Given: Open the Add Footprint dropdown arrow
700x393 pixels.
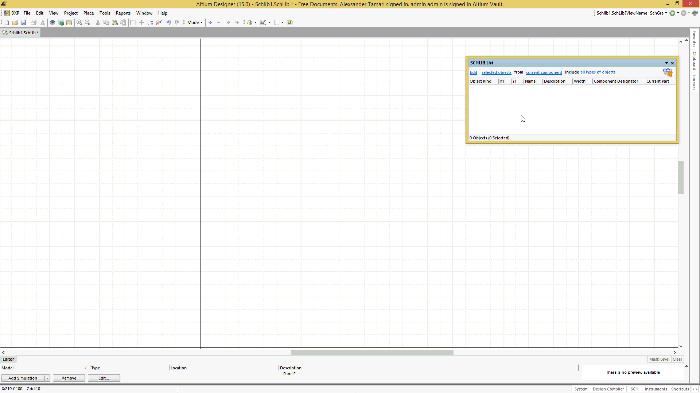Looking at the screenshot, I should tap(47, 378).
